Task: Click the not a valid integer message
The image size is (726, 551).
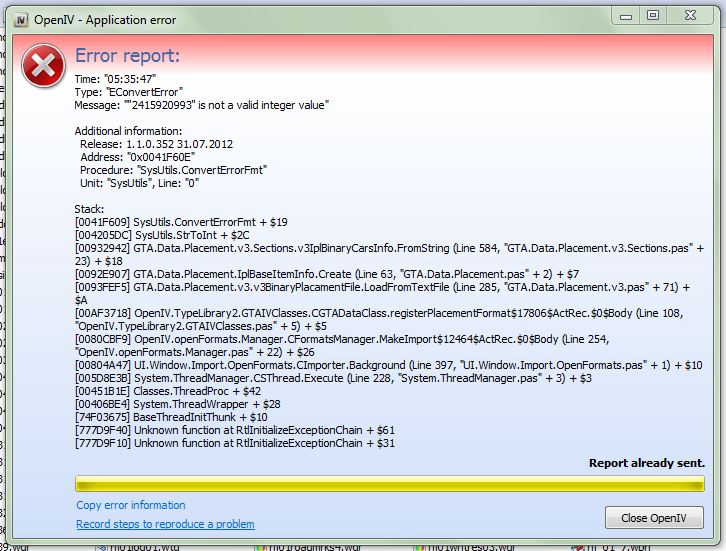Action: pyautogui.click(x=202, y=105)
